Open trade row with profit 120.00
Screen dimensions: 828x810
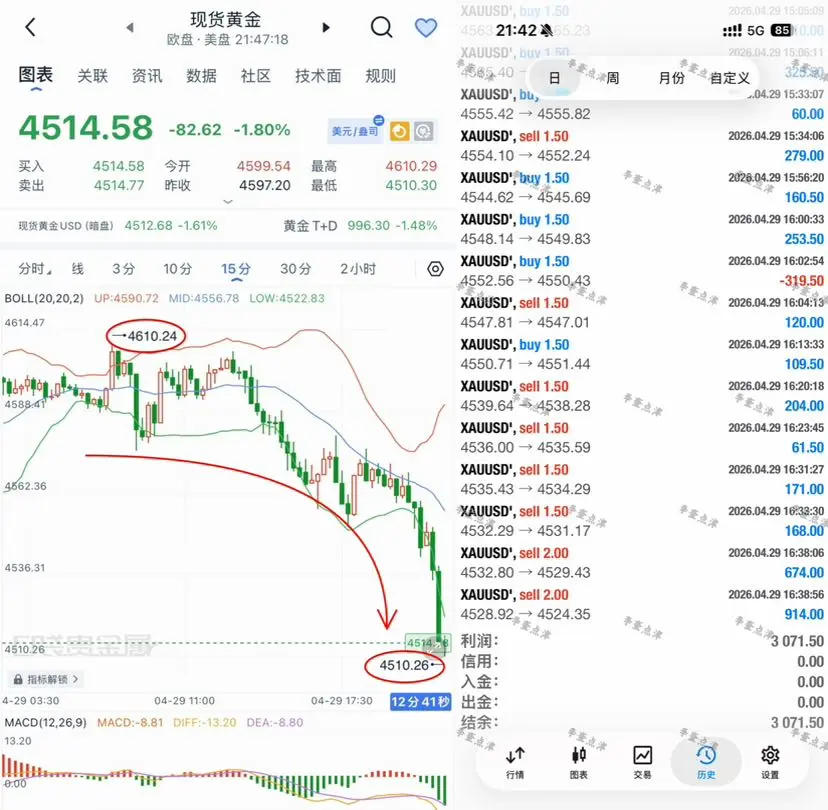[642, 313]
